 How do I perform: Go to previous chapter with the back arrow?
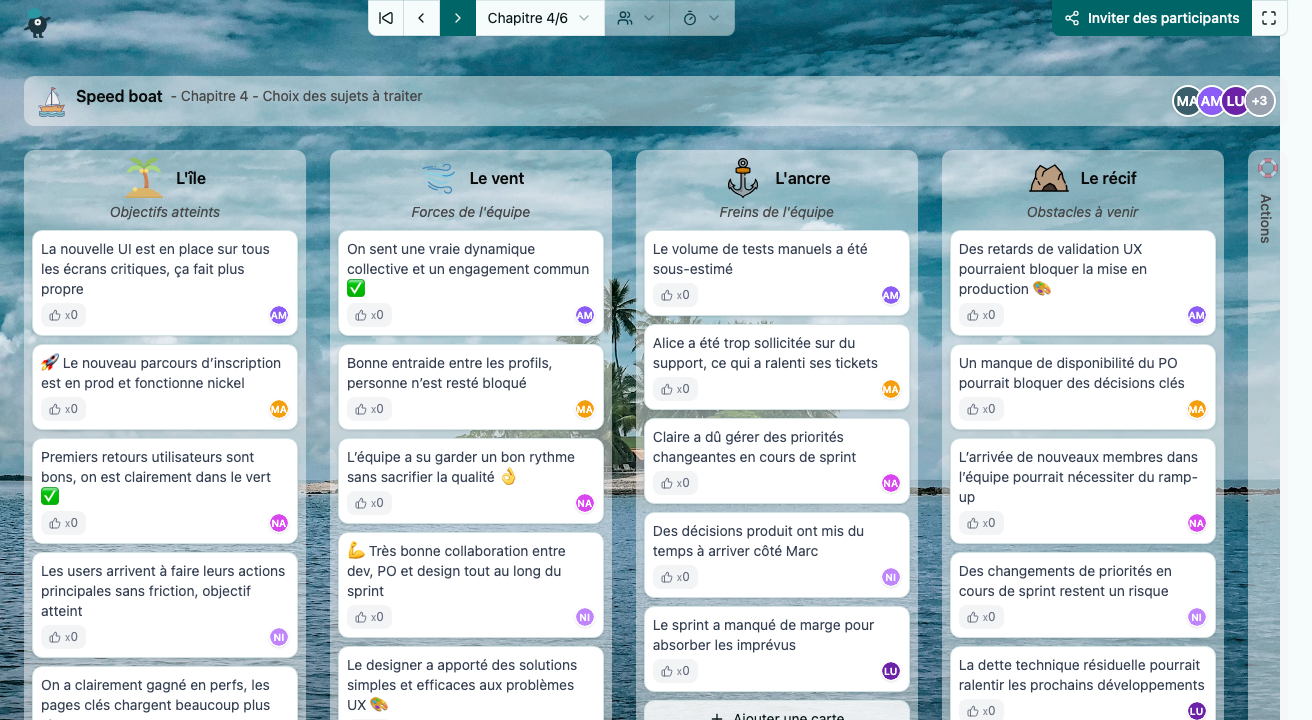click(x=421, y=18)
